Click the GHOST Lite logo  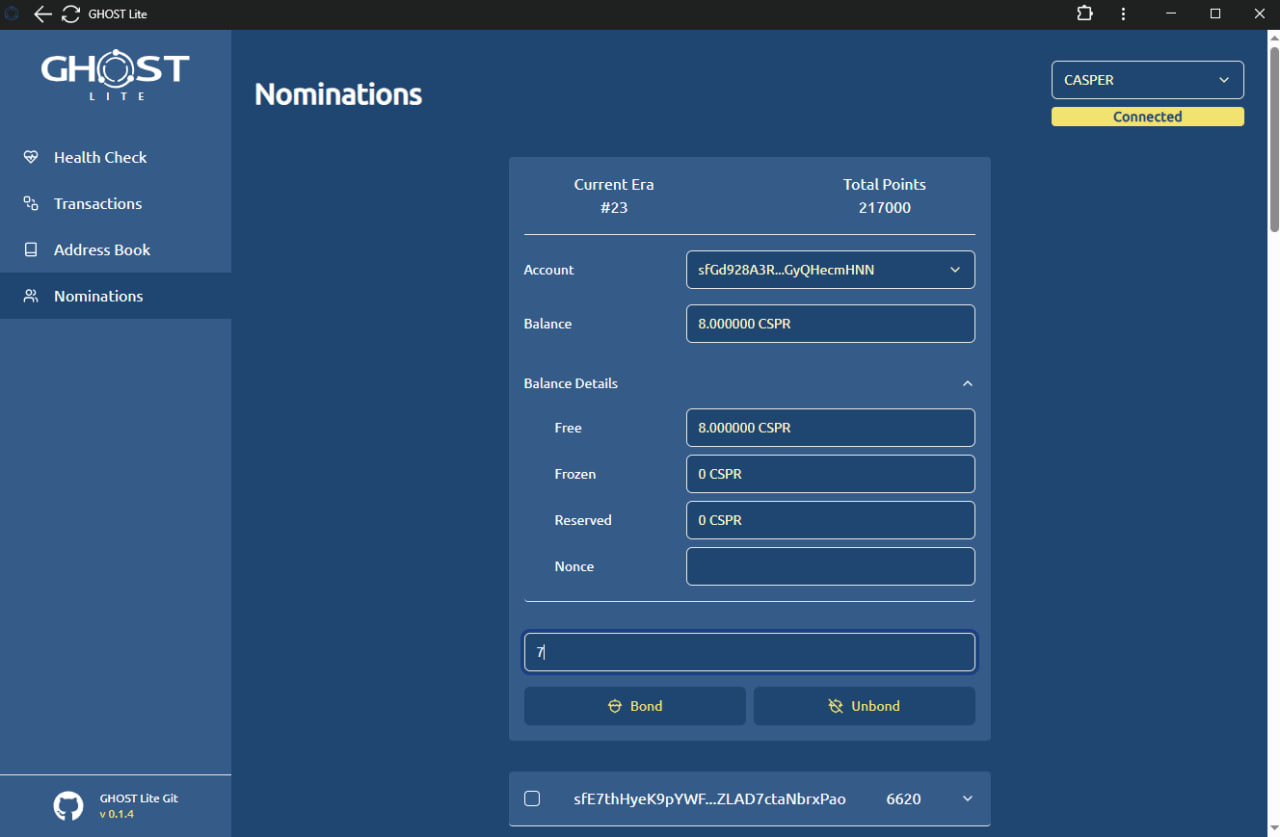pyautogui.click(x=115, y=74)
